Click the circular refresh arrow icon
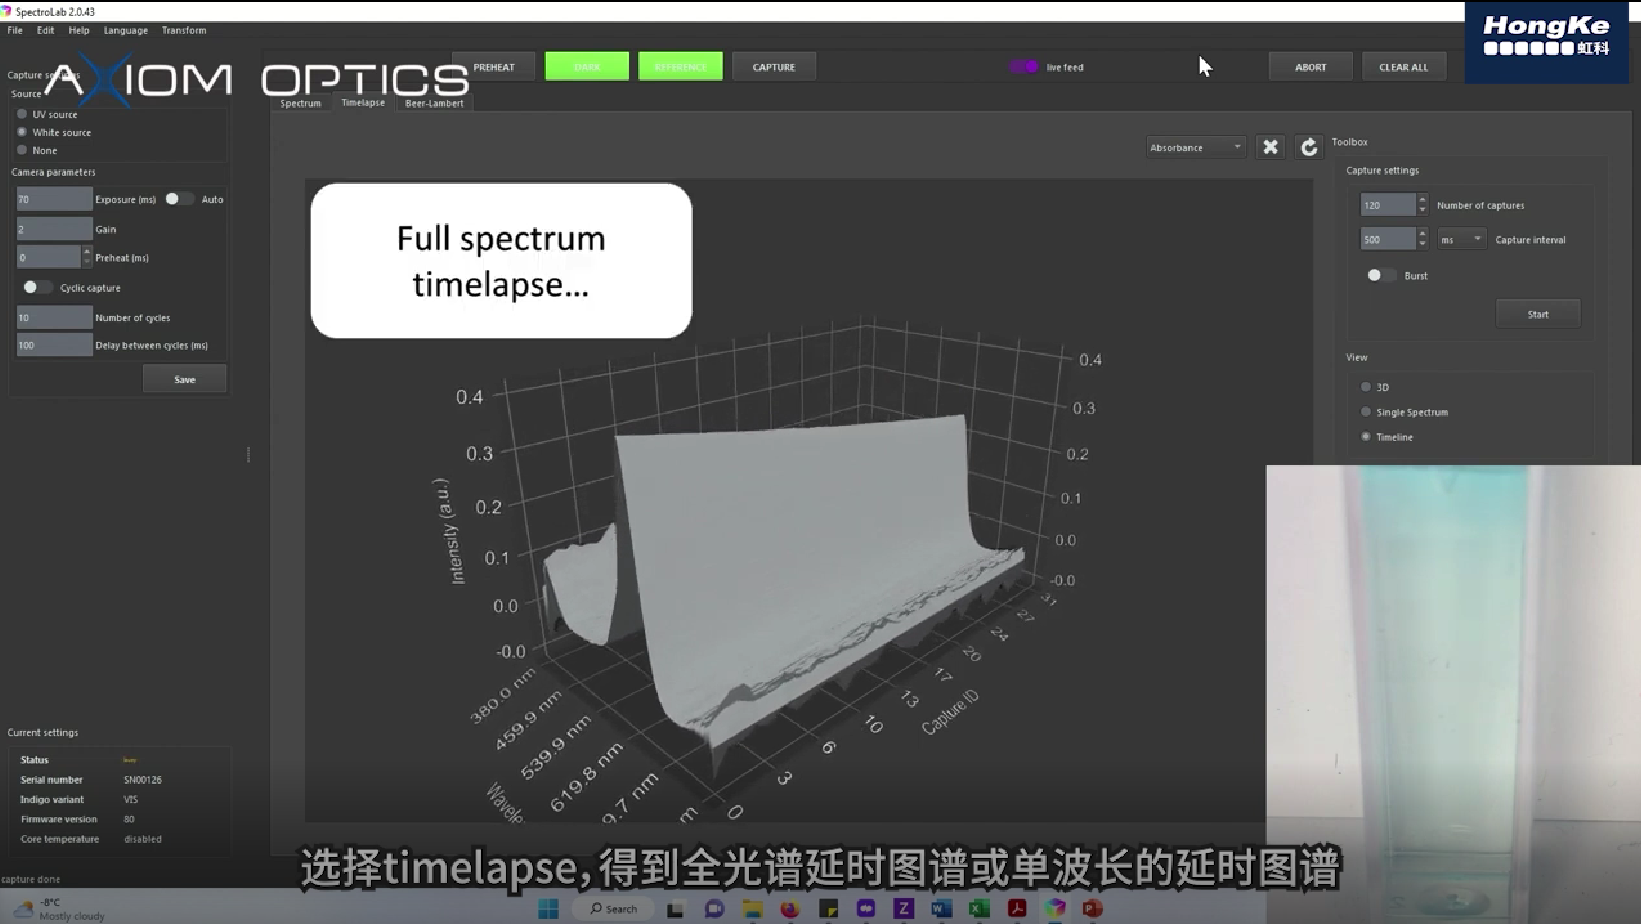The height and width of the screenshot is (924, 1641). coord(1308,147)
